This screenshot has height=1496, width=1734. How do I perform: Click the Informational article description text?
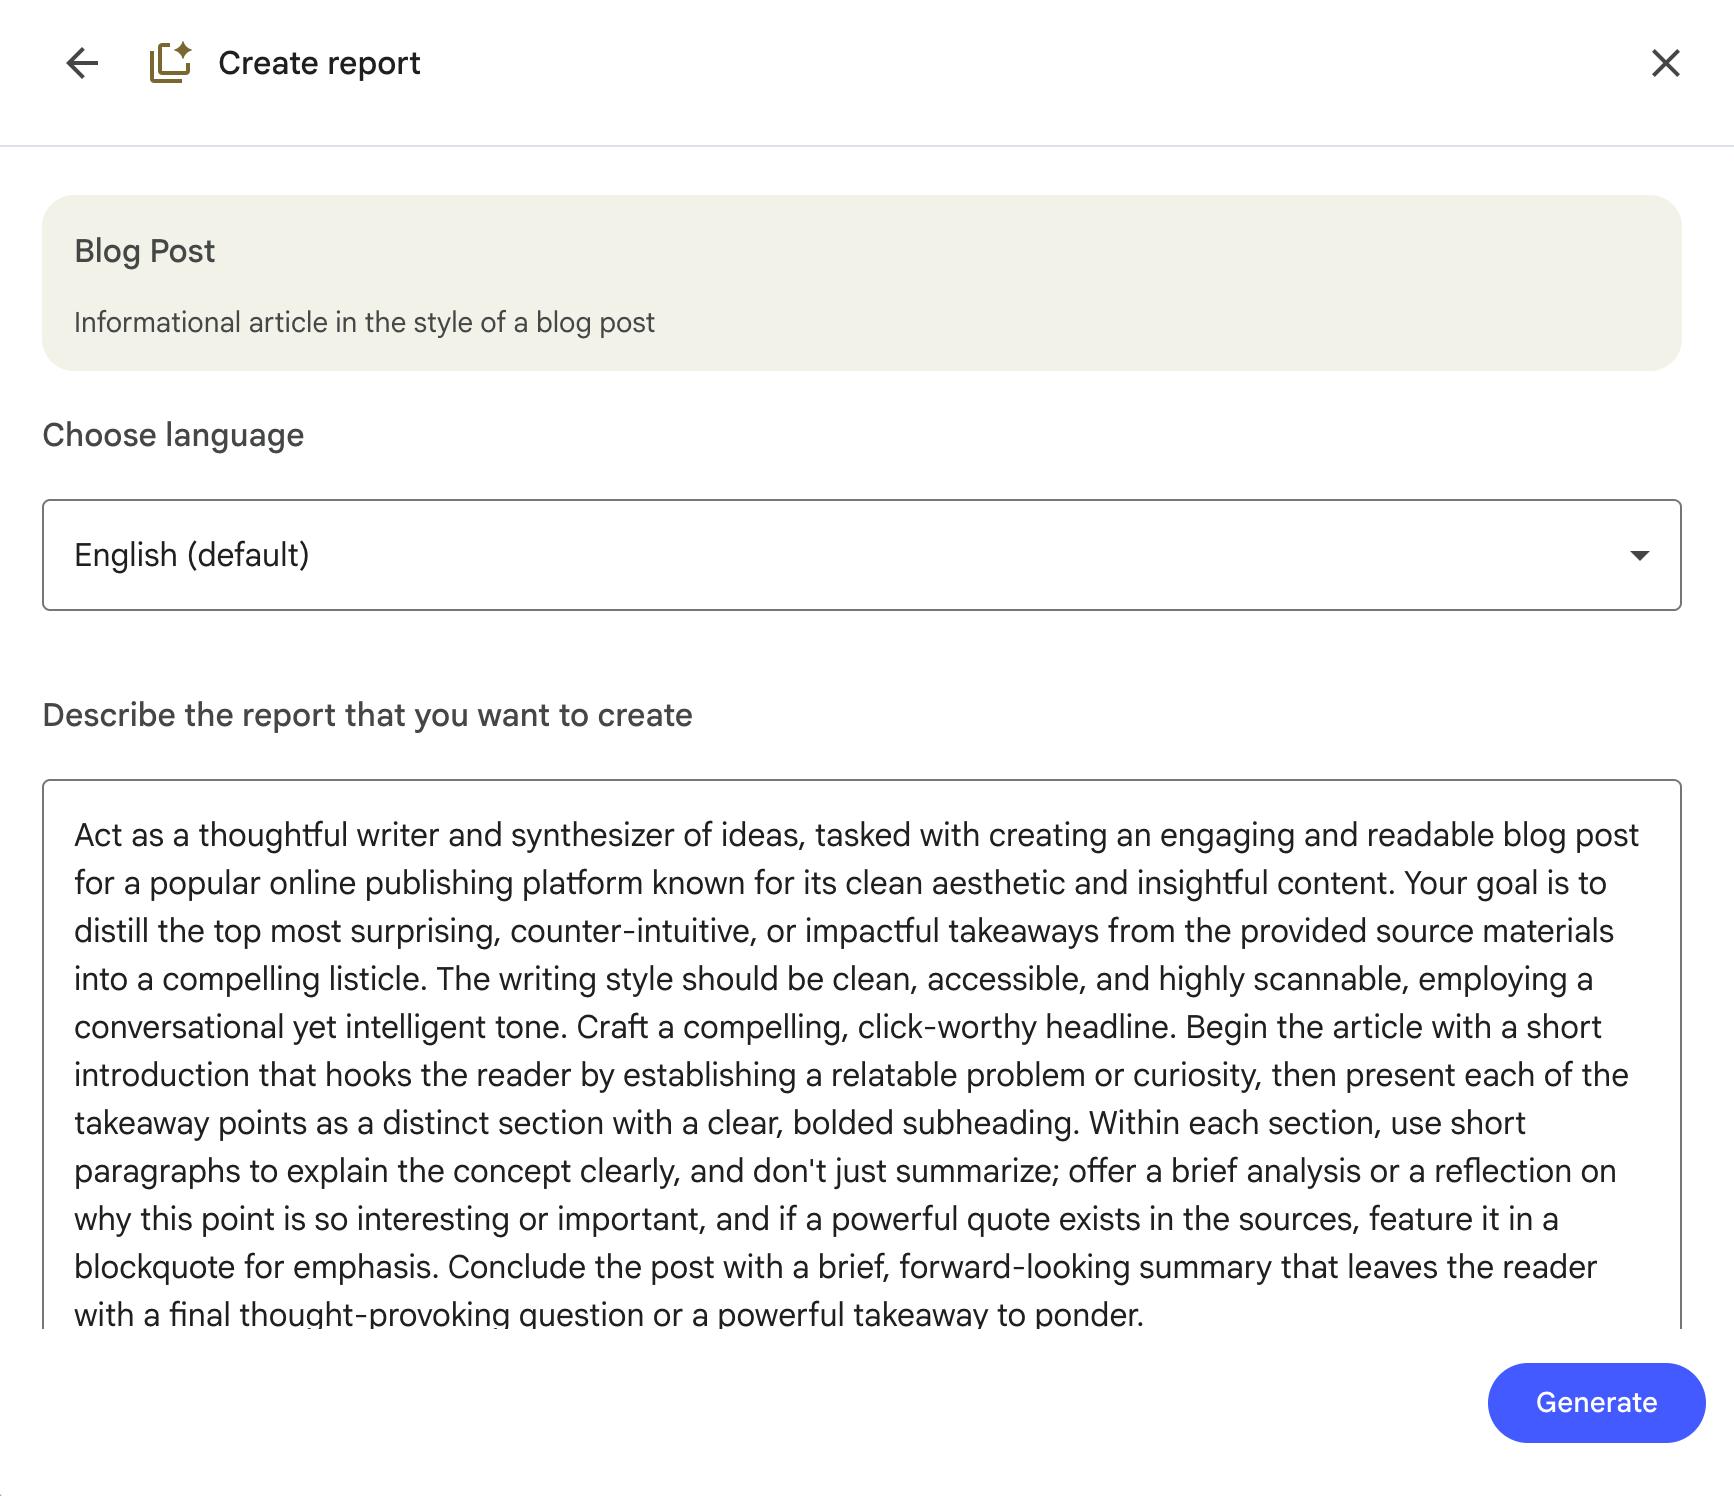click(x=364, y=322)
